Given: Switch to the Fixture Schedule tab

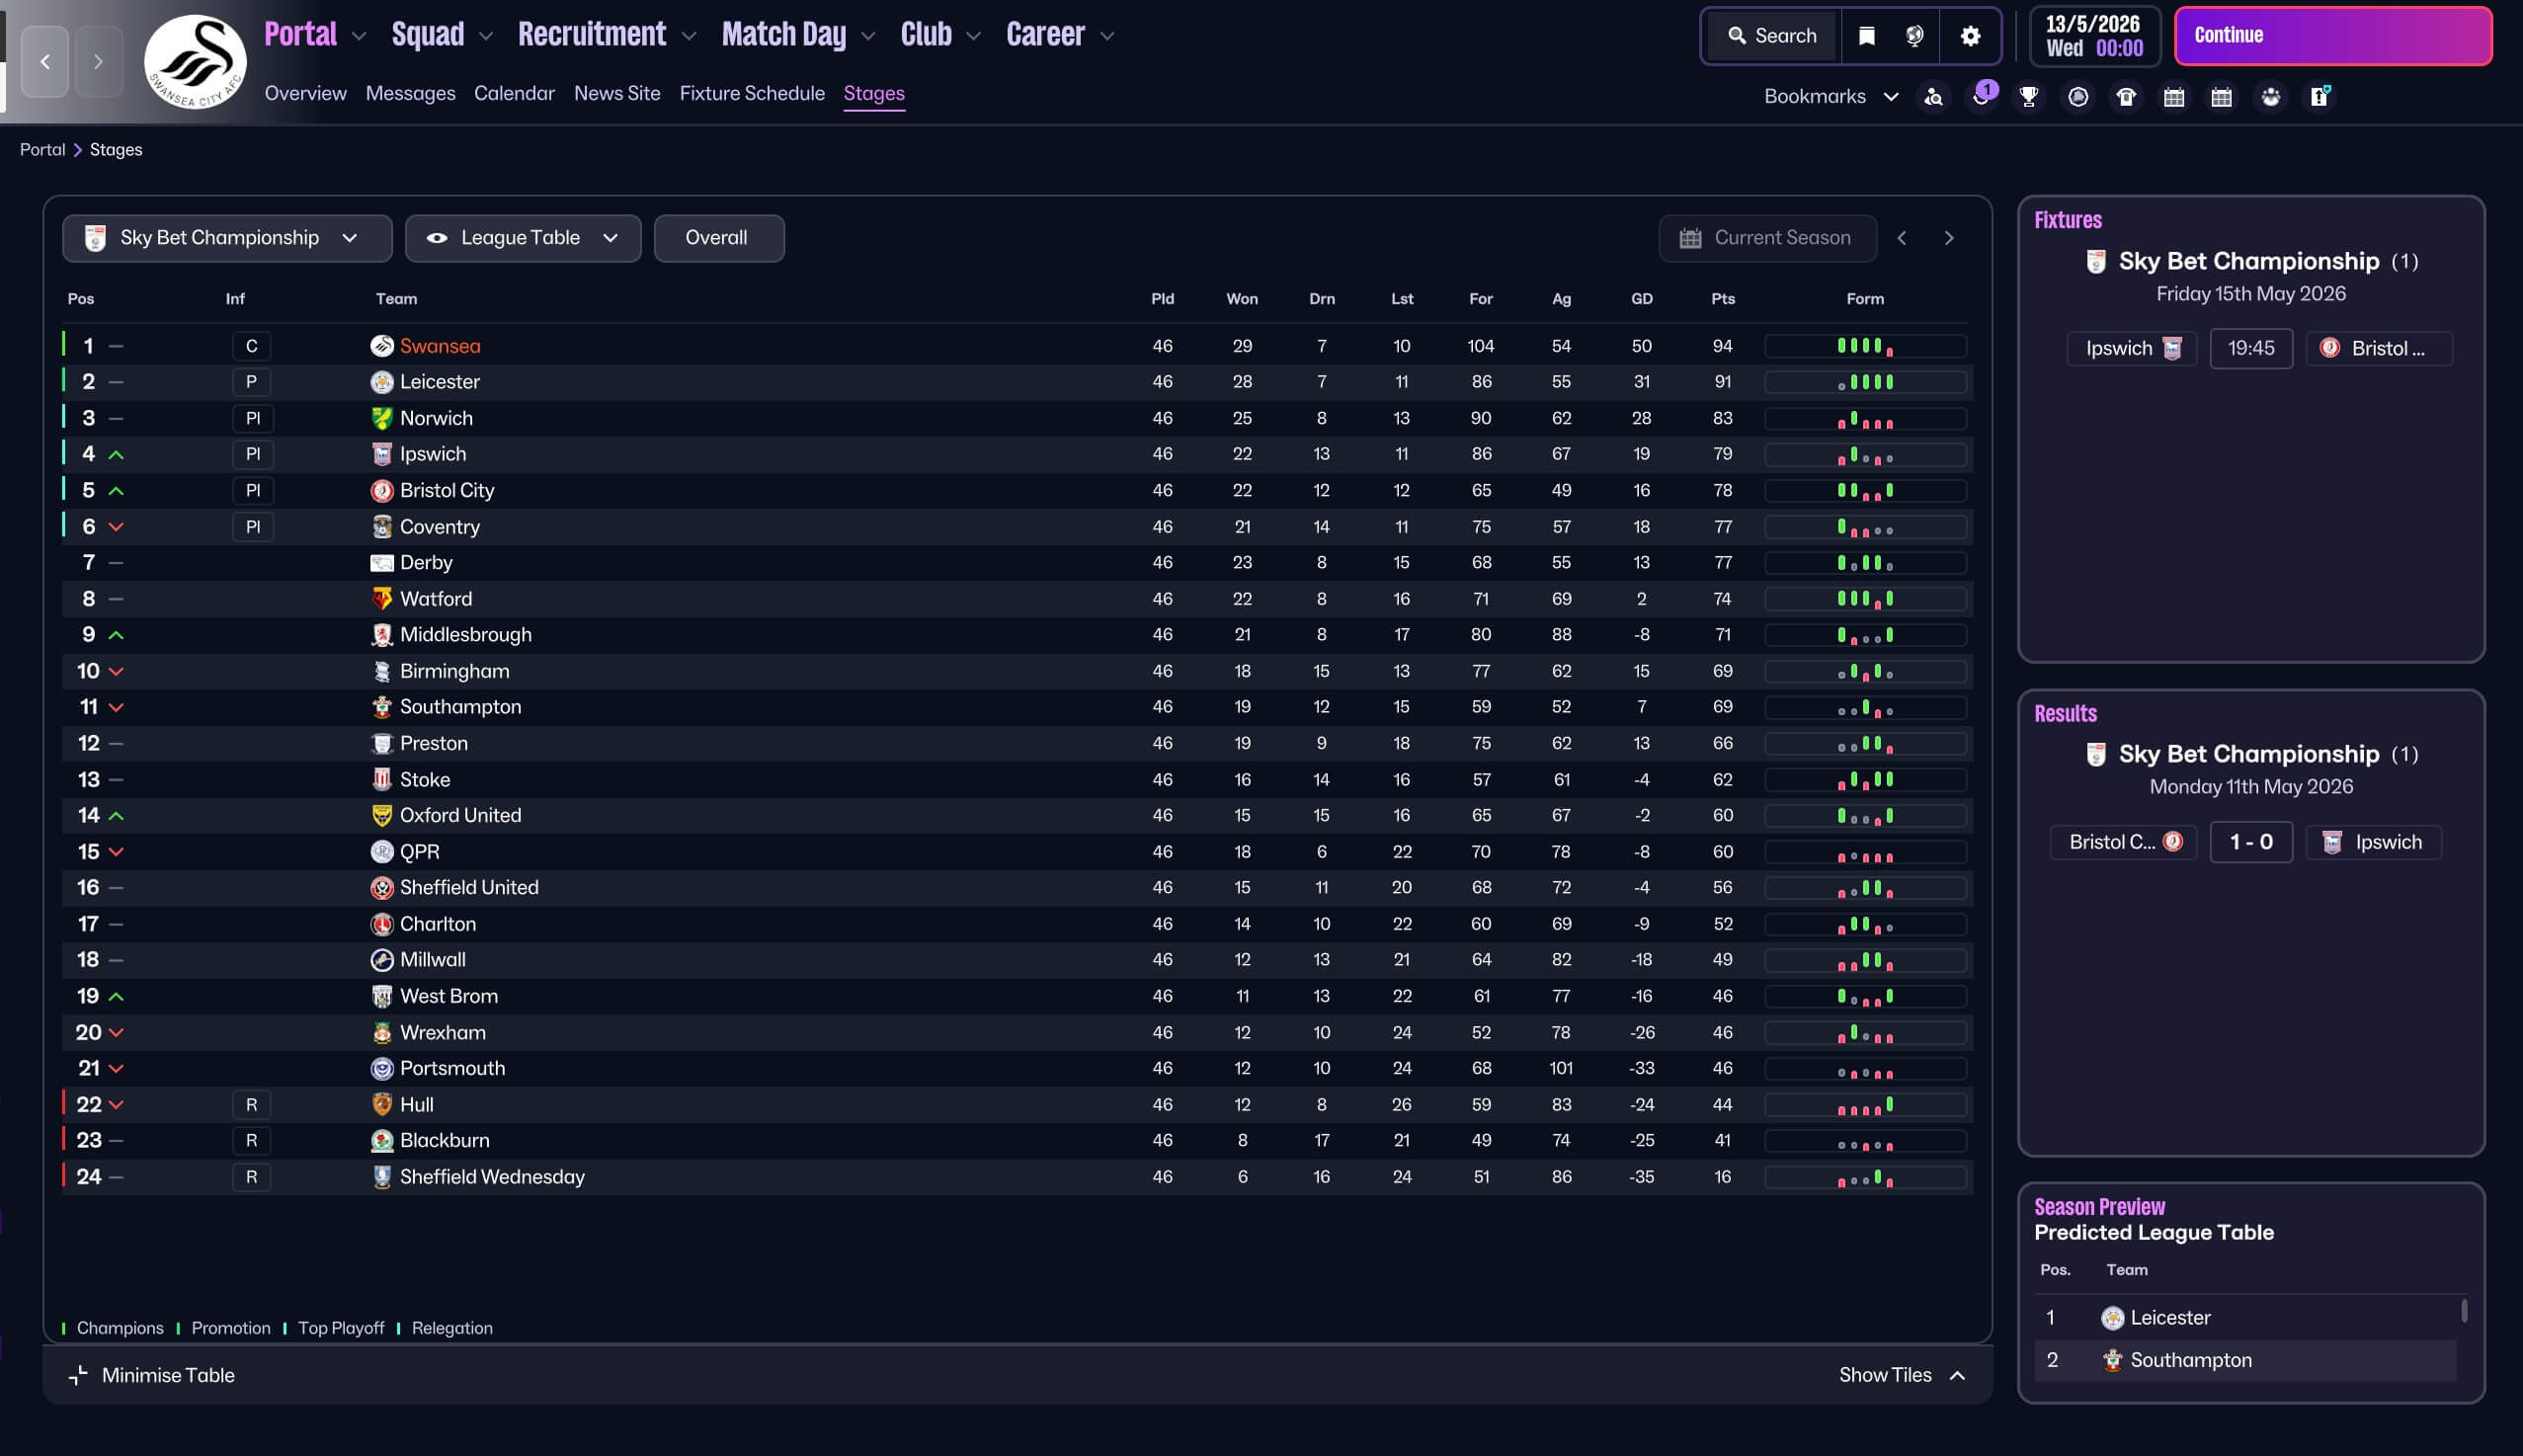Looking at the screenshot, I should 751,93.
